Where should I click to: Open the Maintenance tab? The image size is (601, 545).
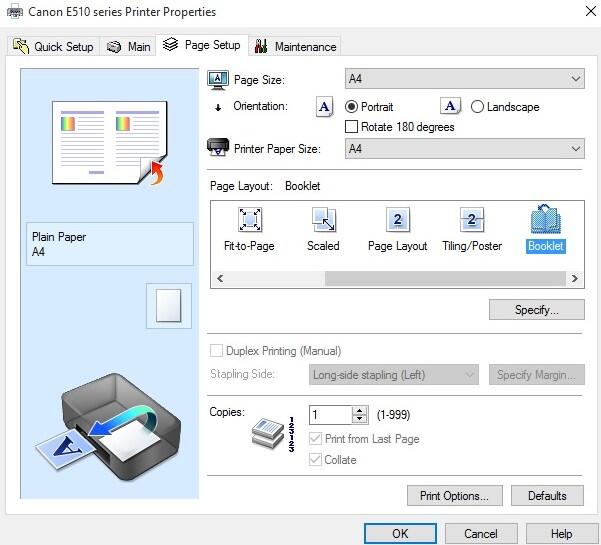click(x=295, y=46)
